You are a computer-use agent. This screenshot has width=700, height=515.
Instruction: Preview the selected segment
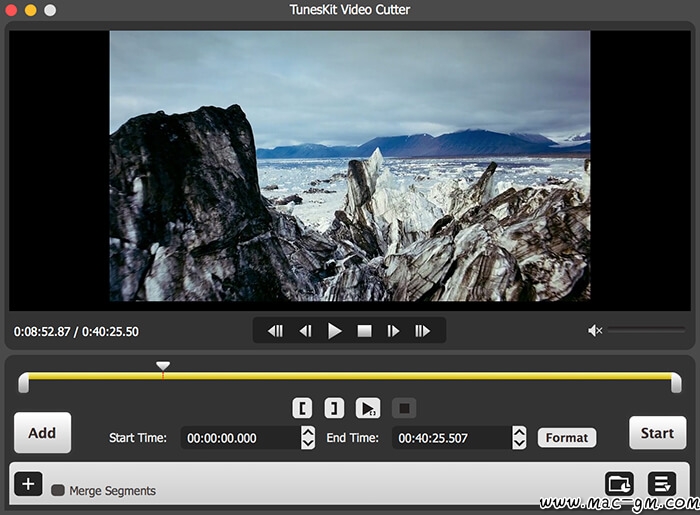pyautogui.click(x=368, y=408)
